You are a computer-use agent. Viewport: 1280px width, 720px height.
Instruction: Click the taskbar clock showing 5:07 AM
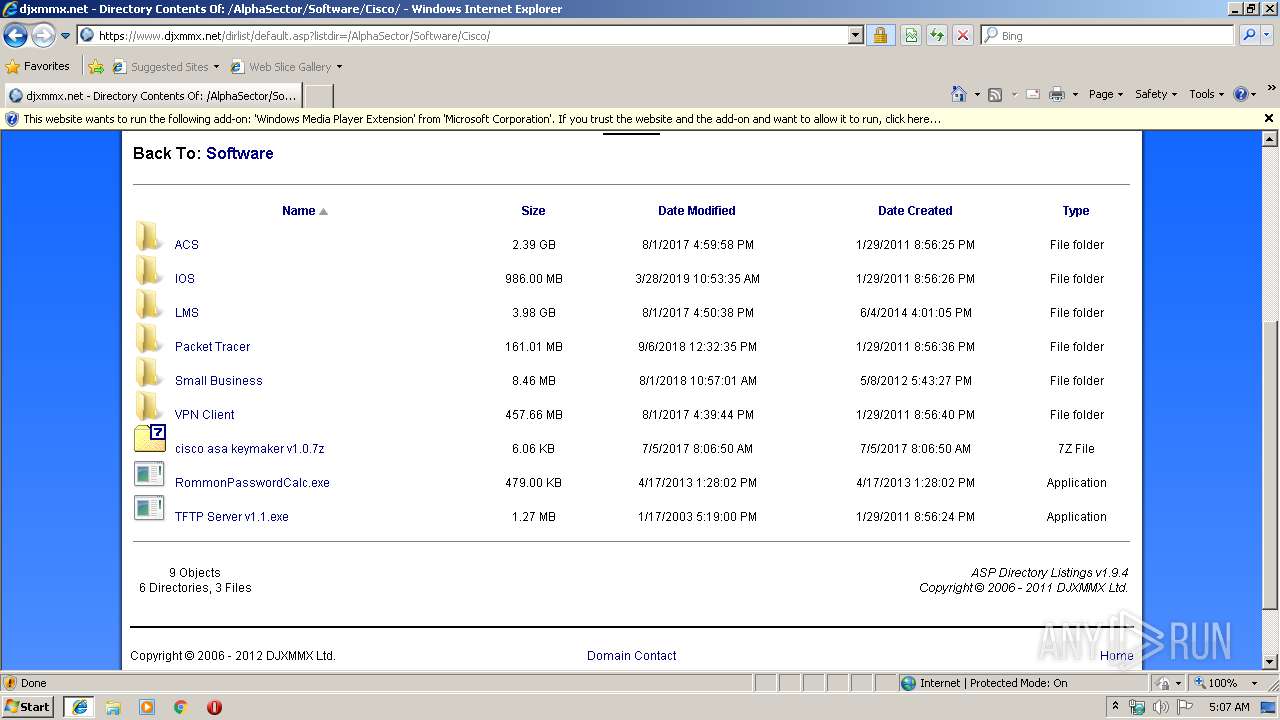click(x=1229, y=707)
